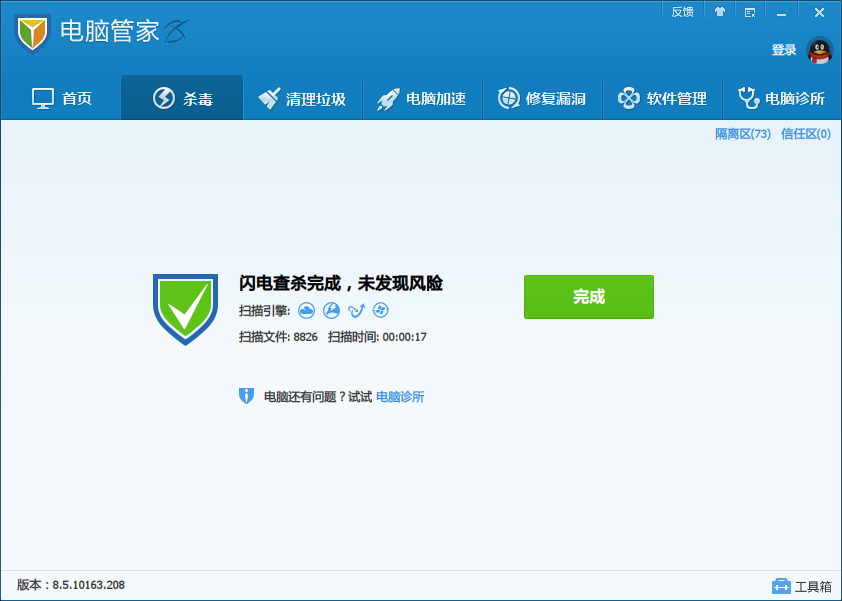Viewport: 842px width, 601px height.
Task: Open the 电脑诊所 tab in navigation bar
Action: pos(782,98)
